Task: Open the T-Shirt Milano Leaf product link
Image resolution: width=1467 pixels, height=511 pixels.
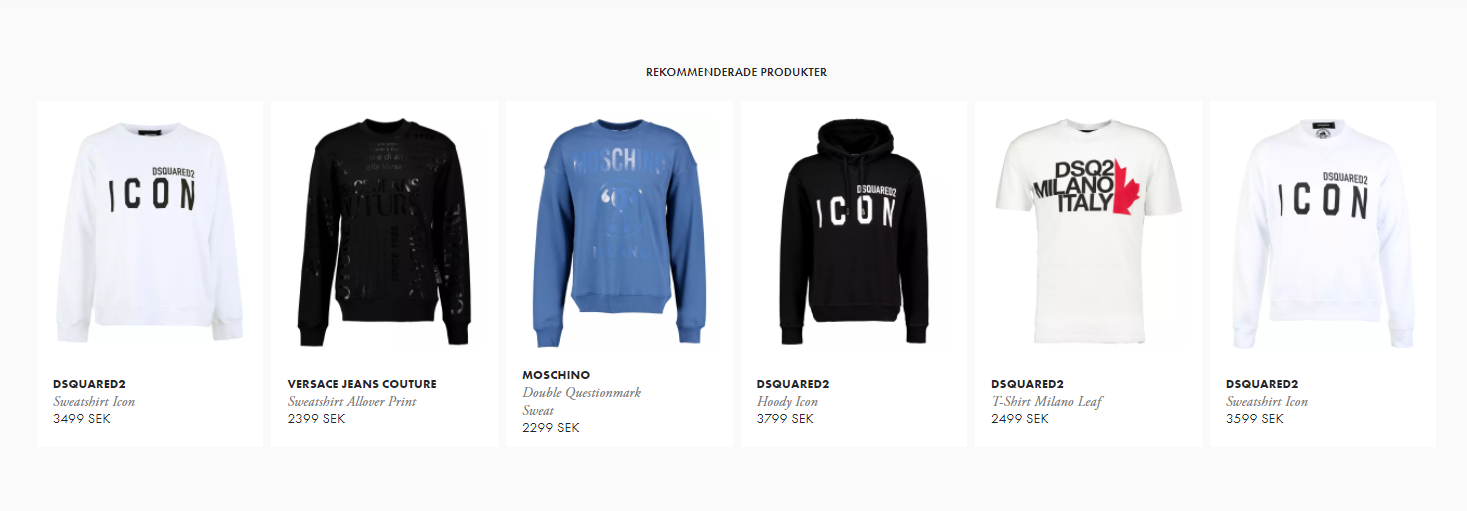Action: 1046,401
